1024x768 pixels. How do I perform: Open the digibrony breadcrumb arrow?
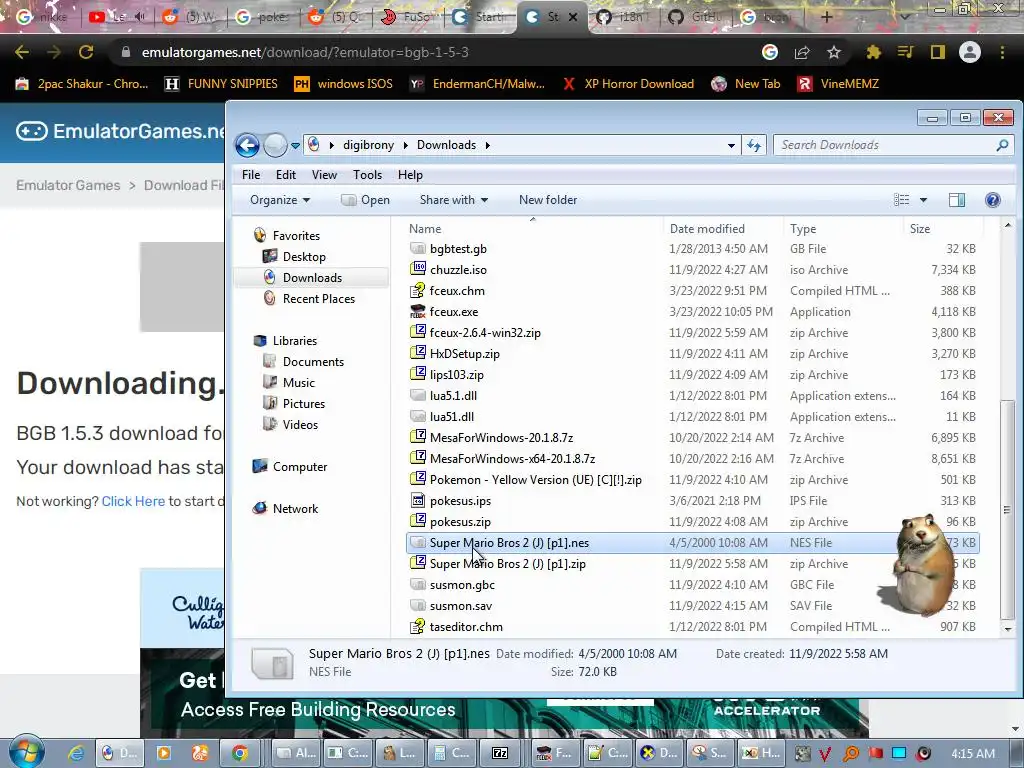(406, 145)
